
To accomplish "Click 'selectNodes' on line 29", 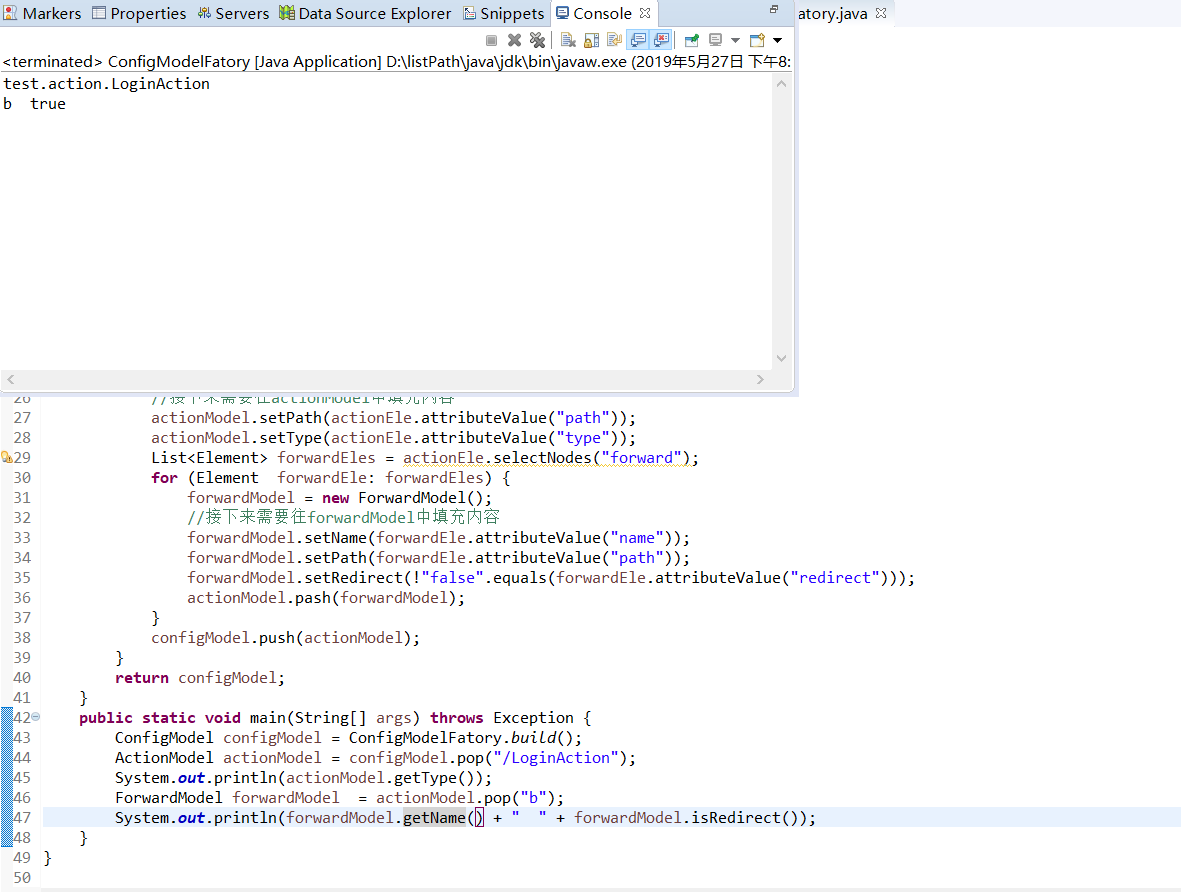I will [542, 457].
